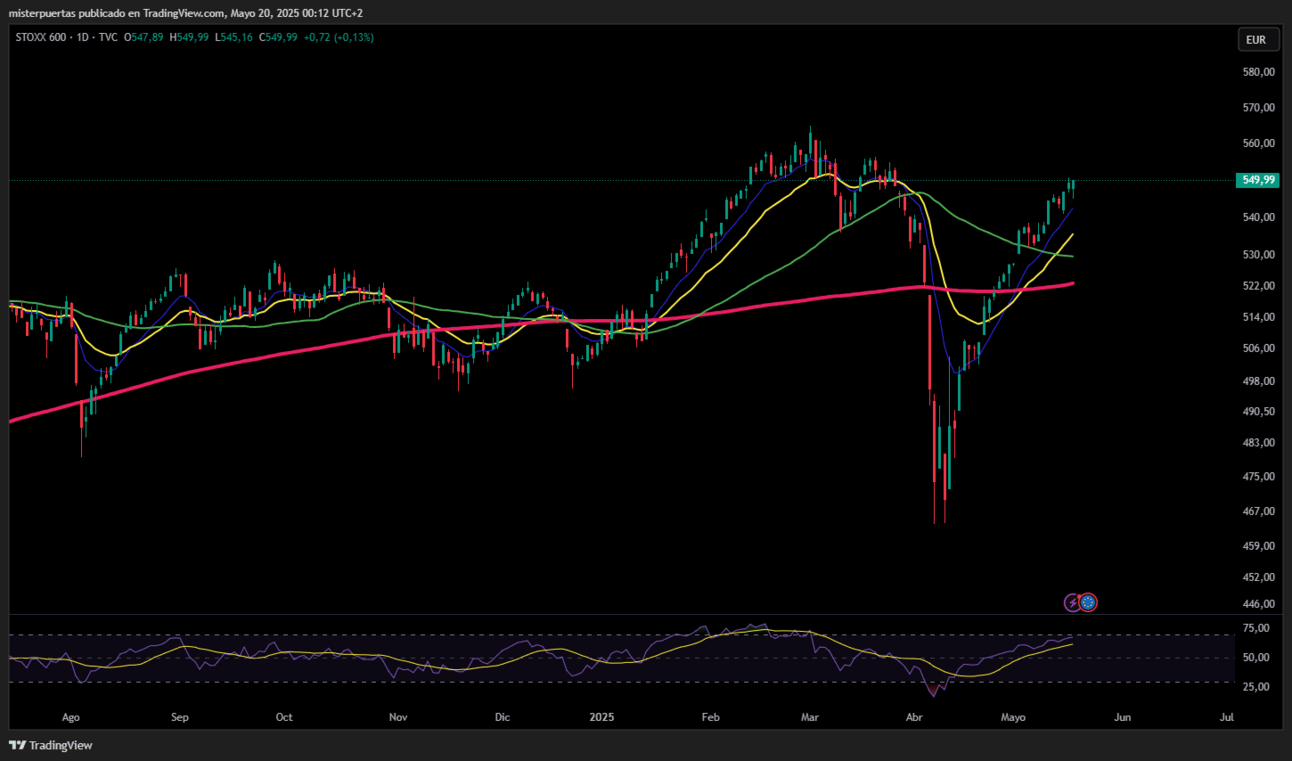Screen dimensions: 1292x761
Task: Open the EU flag economic event icon
Action: pyautogui.click(x=1088, y=602)
